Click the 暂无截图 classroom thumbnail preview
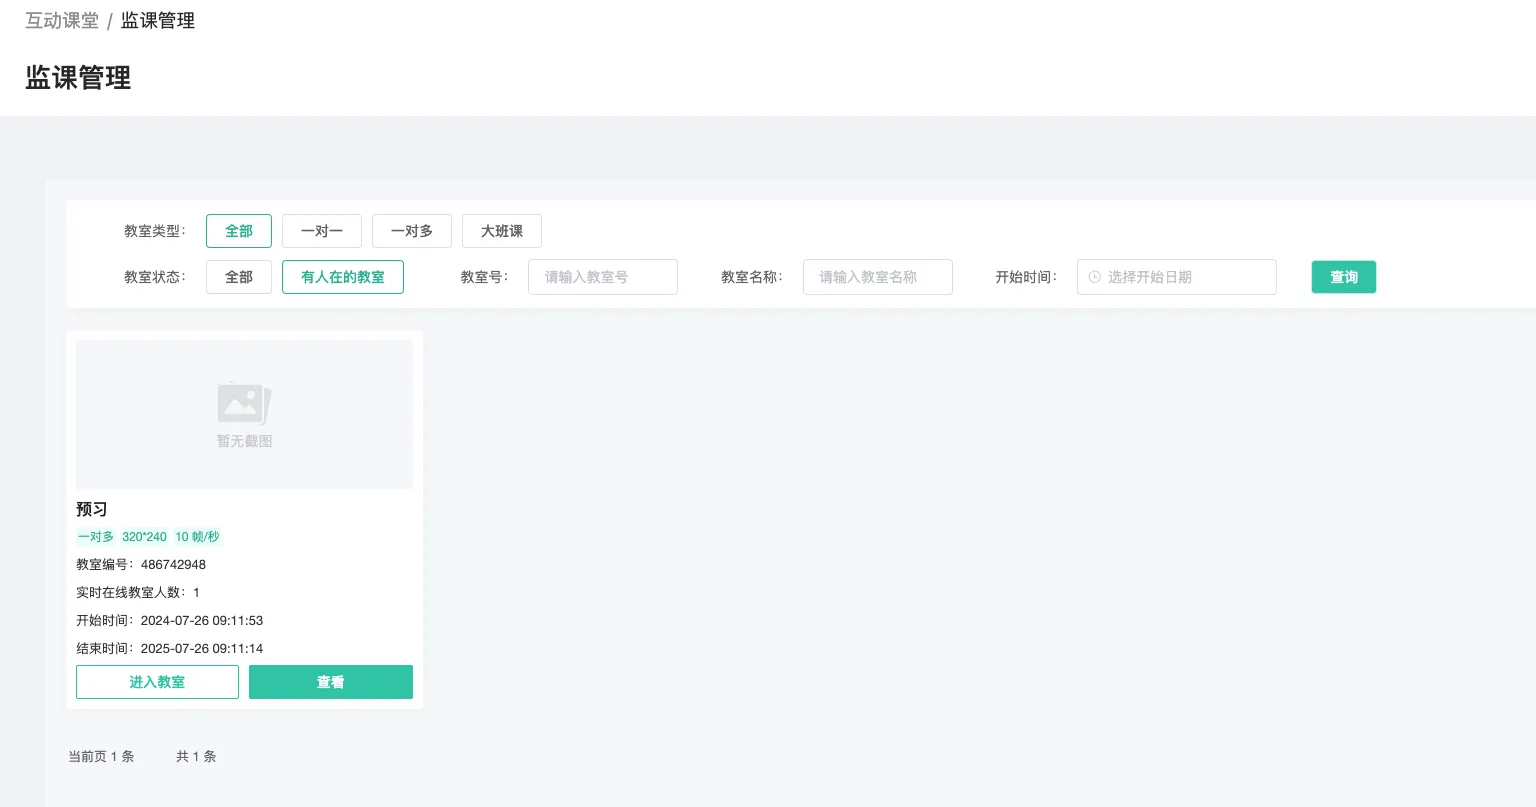This screenshot has height=807, width=1536. coord(243,414)
